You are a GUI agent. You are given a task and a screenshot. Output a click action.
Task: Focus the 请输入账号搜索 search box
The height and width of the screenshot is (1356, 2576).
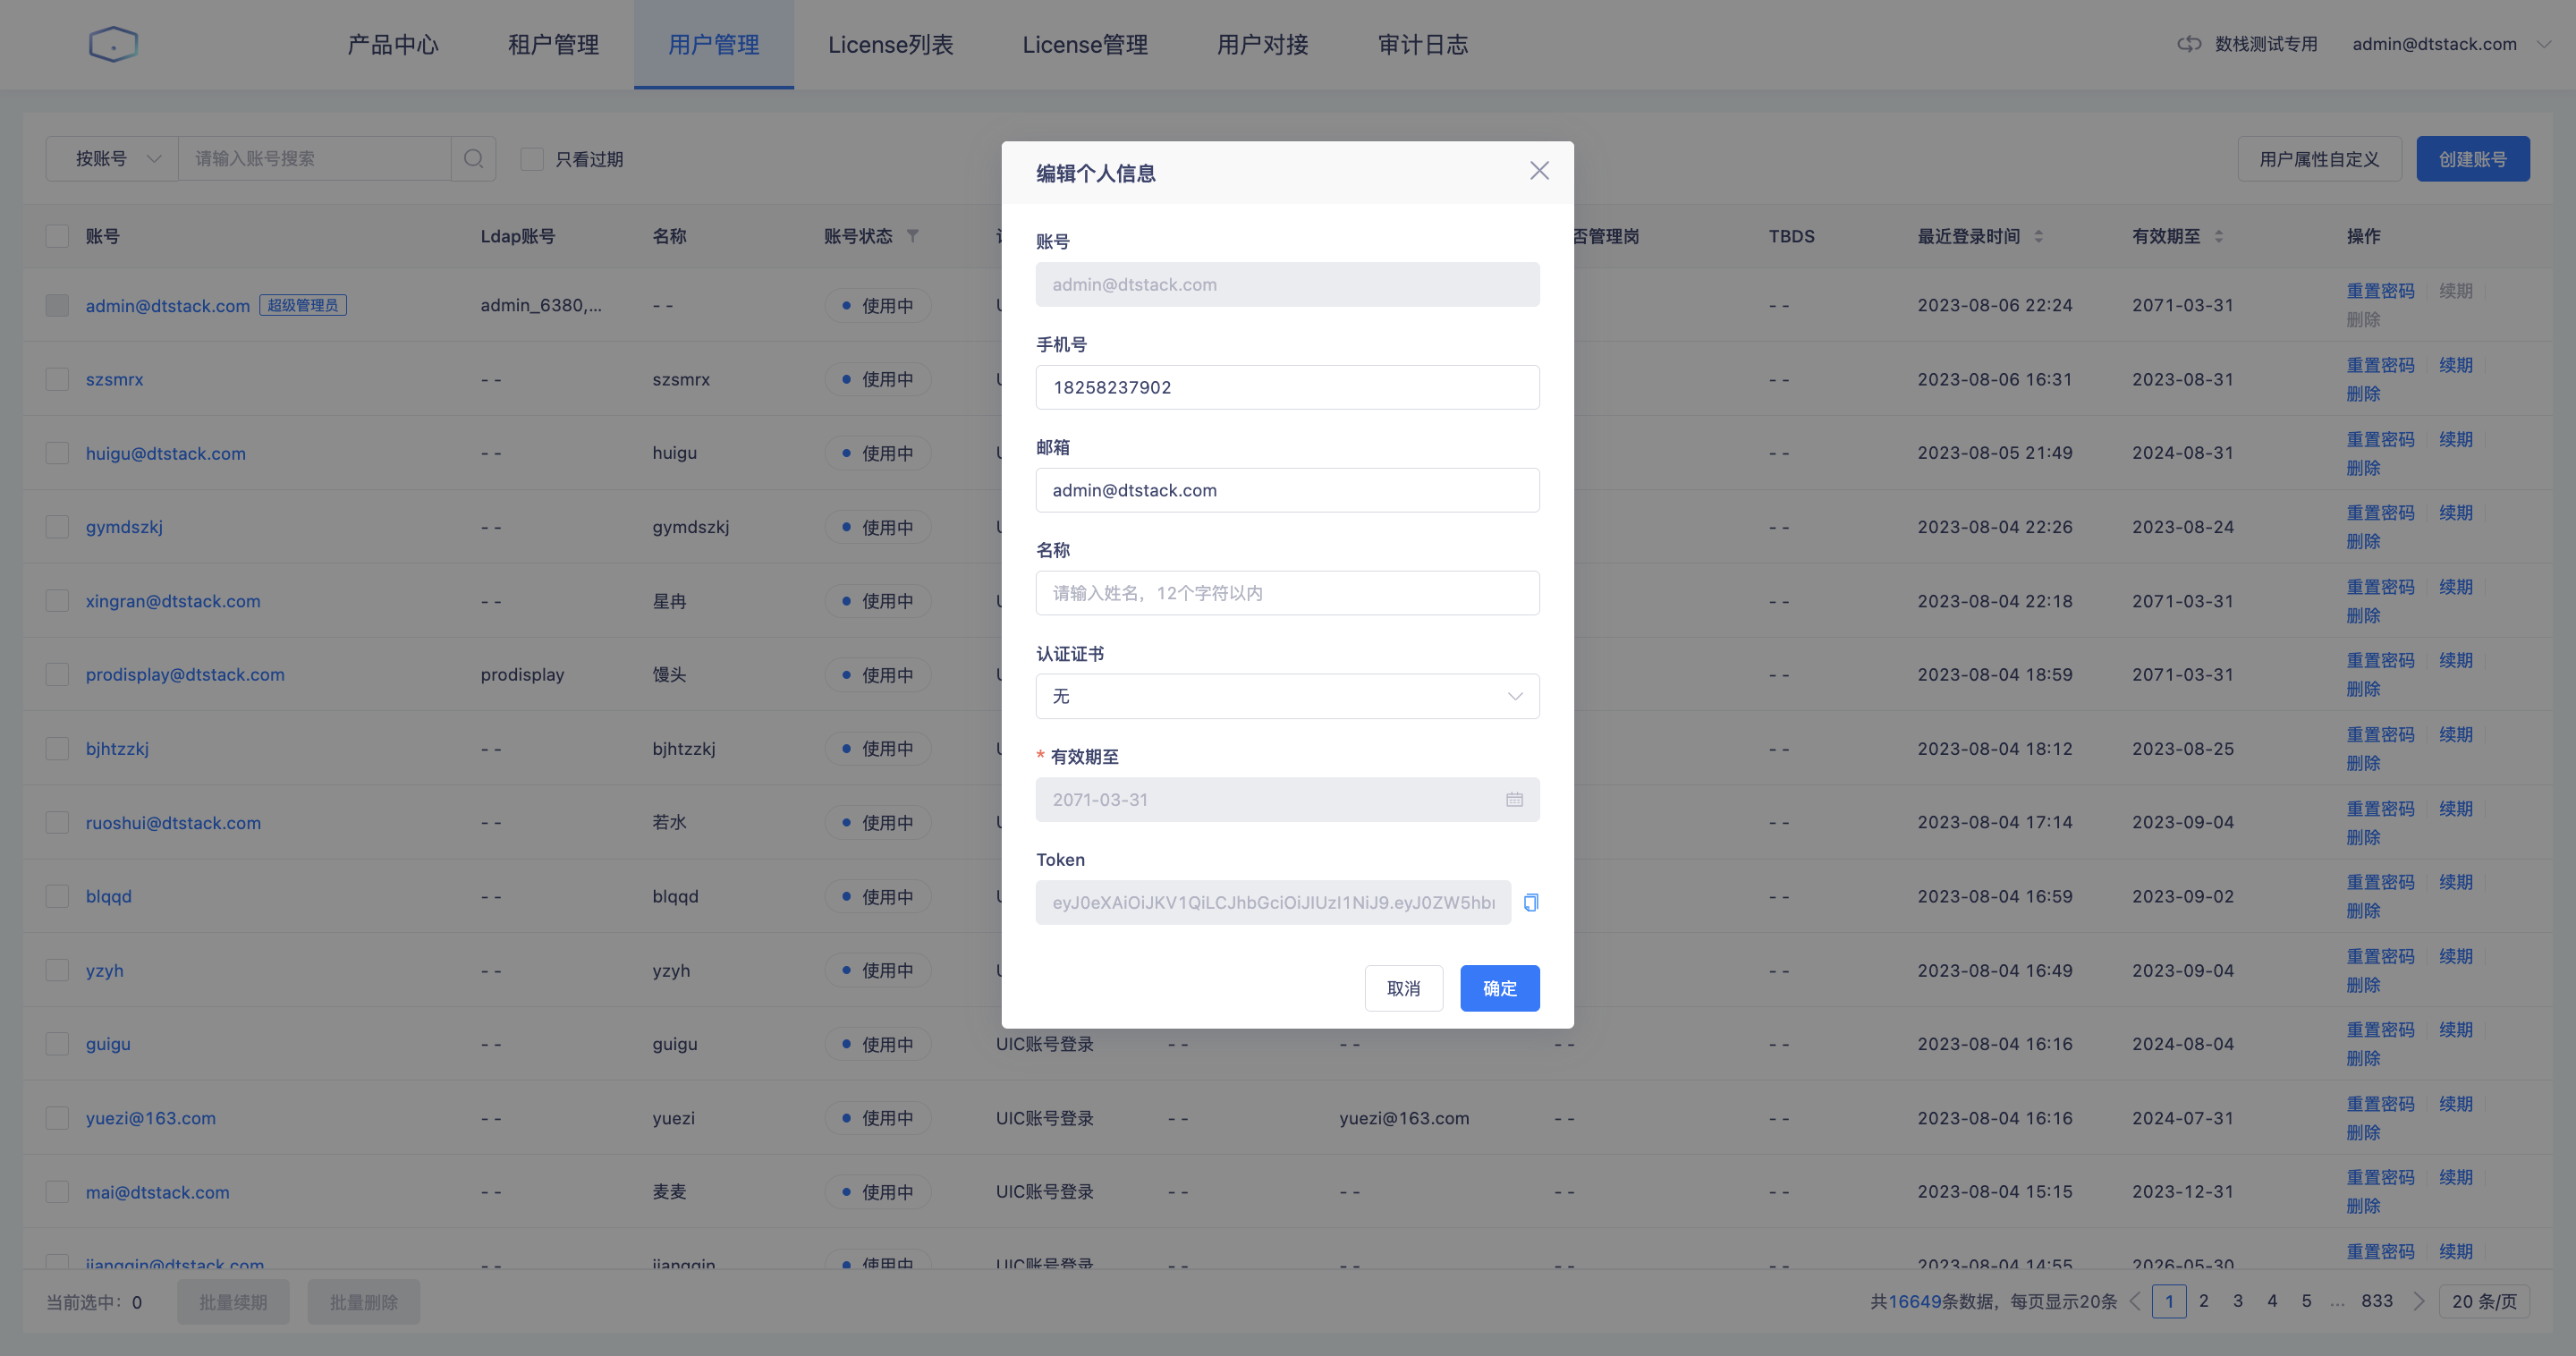(315, 159)
